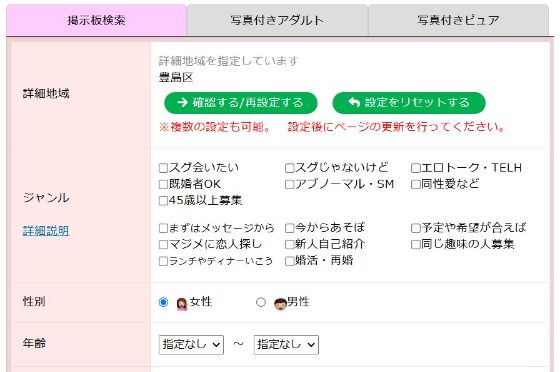Open the 写真付きアダルト tab
Viewport: 560px width, 372px height.
coord(277,20)
